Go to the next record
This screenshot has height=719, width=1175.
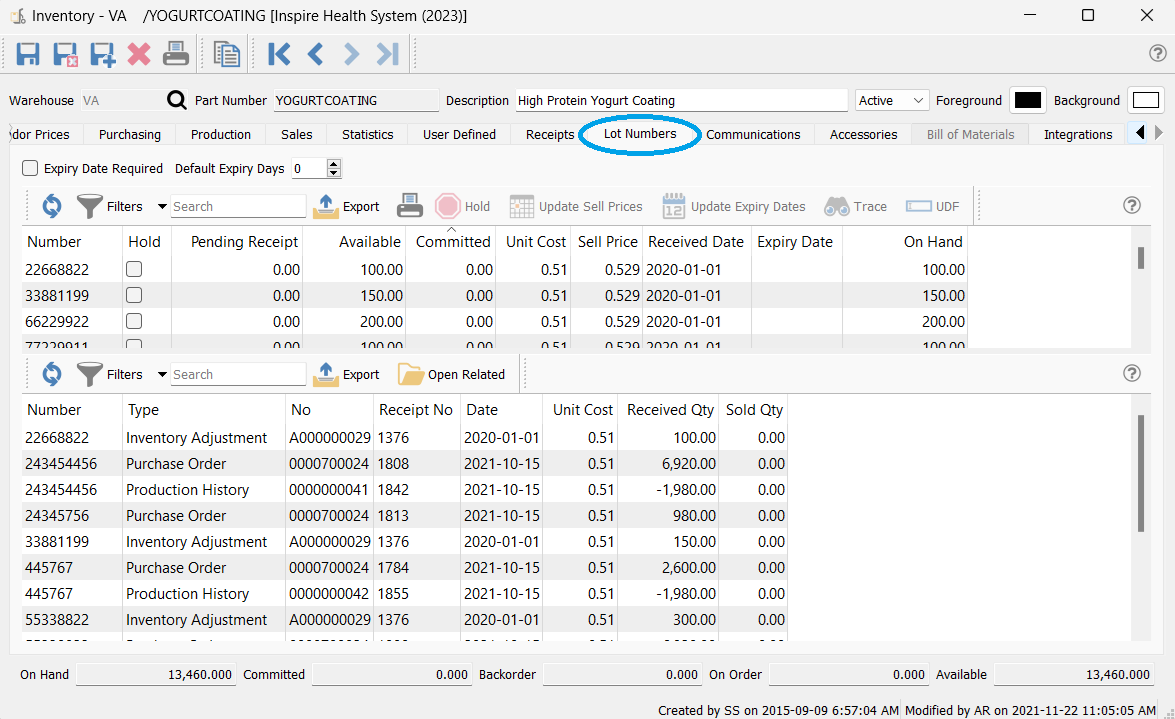pos(351,54)
